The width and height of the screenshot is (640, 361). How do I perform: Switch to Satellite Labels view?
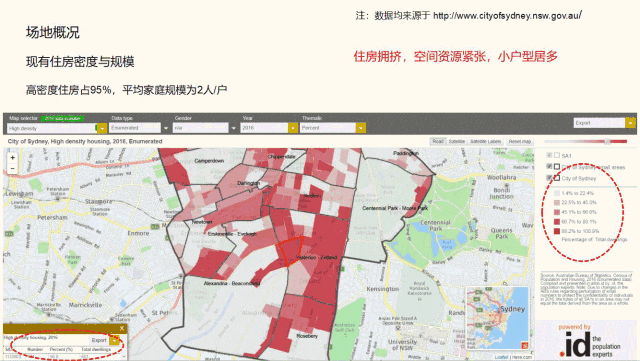click(x=485, y=141)
